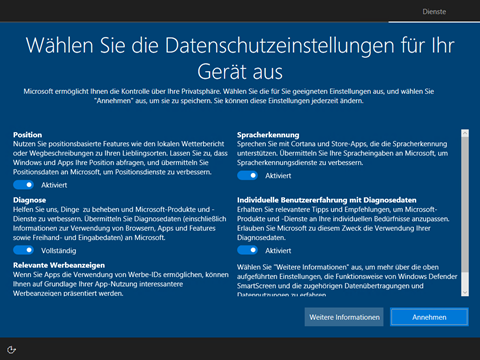Click the Spracherkennung section heading
The height and width of the screenshot is (360, 480).
coord(268,135)
